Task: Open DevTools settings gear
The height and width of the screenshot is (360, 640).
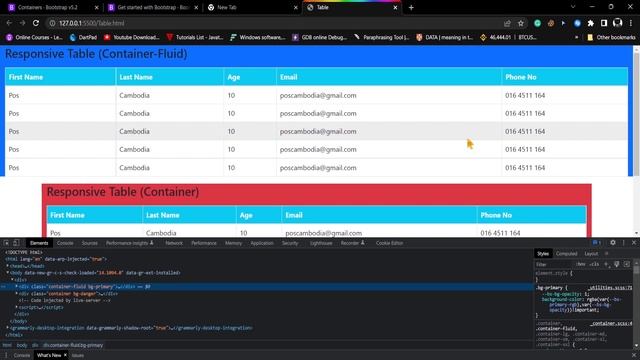Action: click(x=613, y=242)
